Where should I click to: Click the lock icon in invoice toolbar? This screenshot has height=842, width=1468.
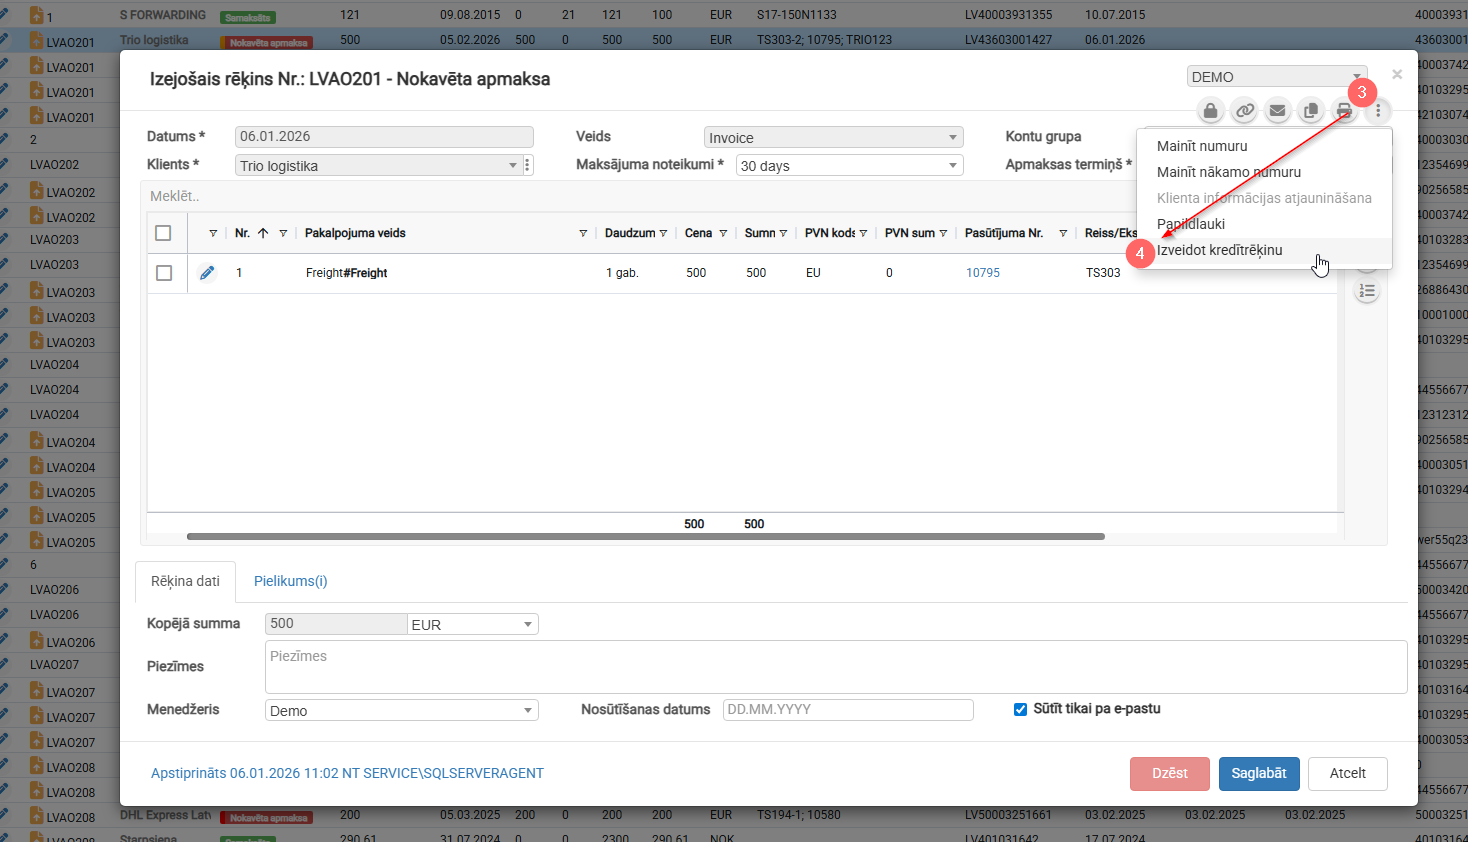1210,111
